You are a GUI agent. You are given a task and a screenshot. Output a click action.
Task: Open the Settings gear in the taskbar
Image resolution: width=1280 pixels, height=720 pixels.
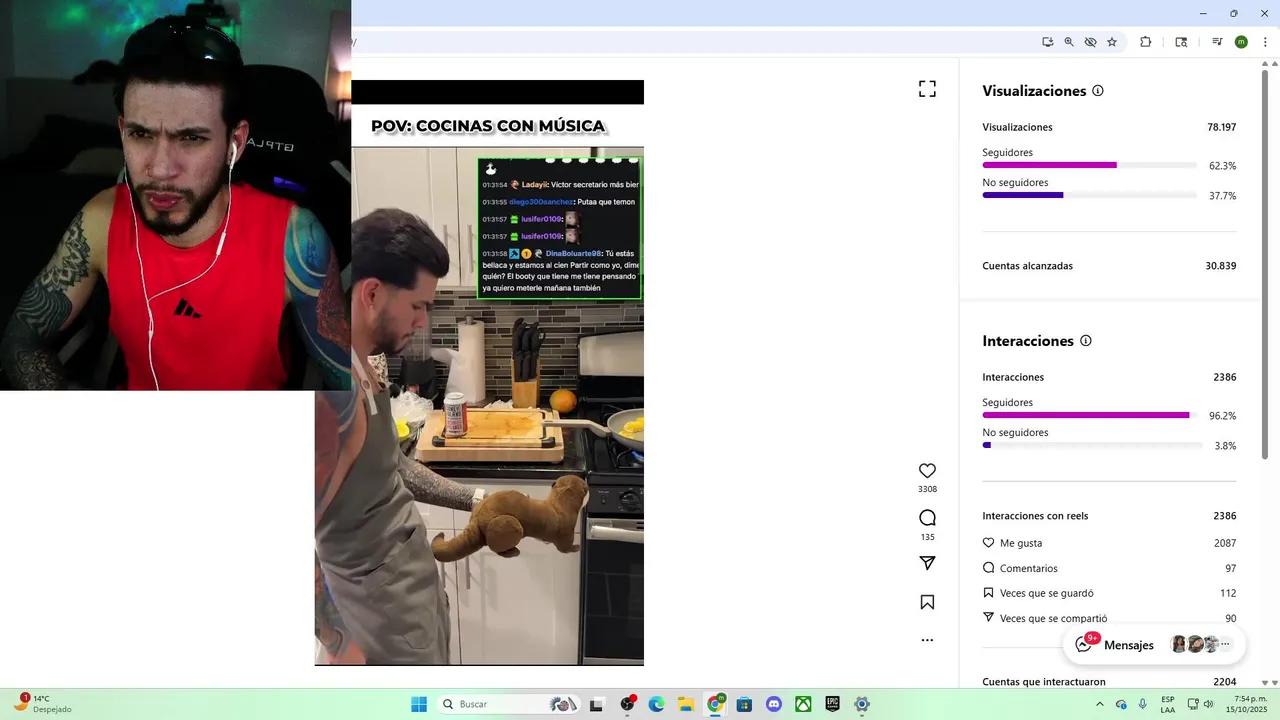click(x=862, y=704)
